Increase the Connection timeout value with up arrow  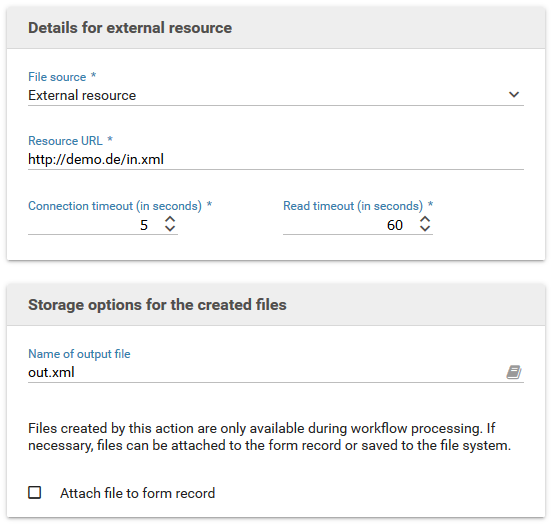tap(170, 219)
